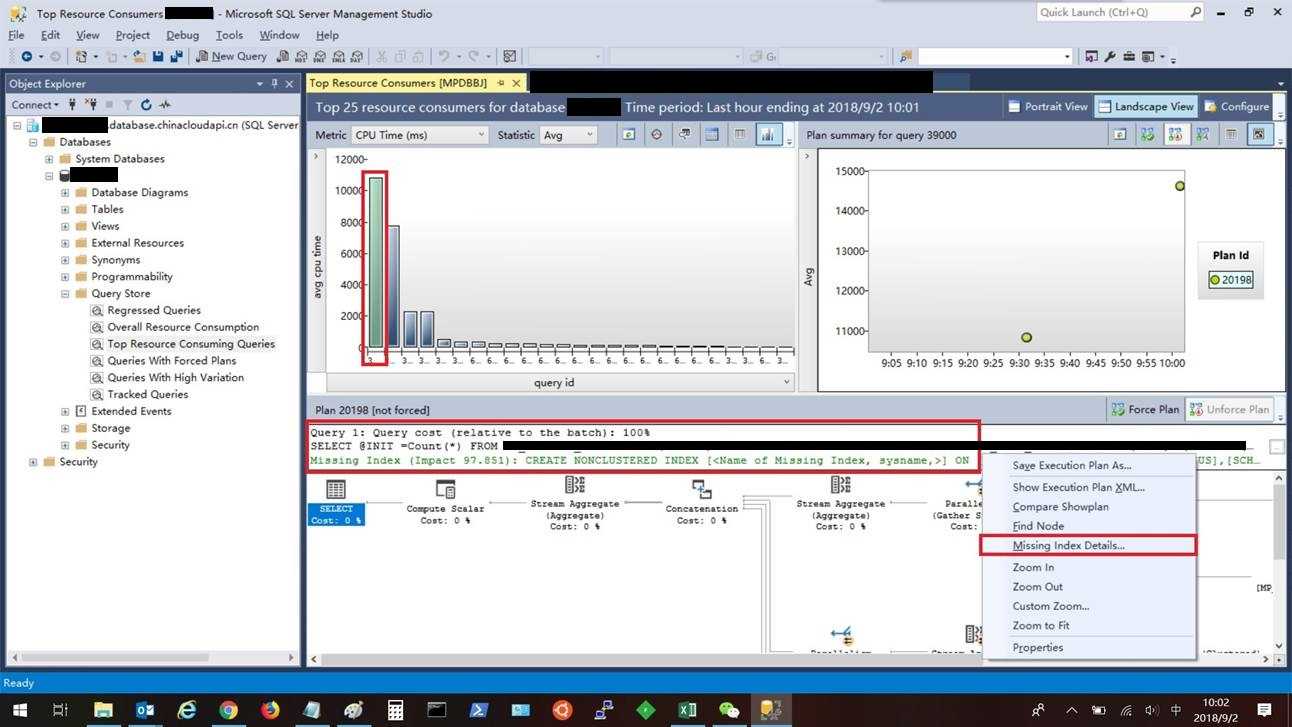Click the single Save disk icon

click(x=158, y=56)
